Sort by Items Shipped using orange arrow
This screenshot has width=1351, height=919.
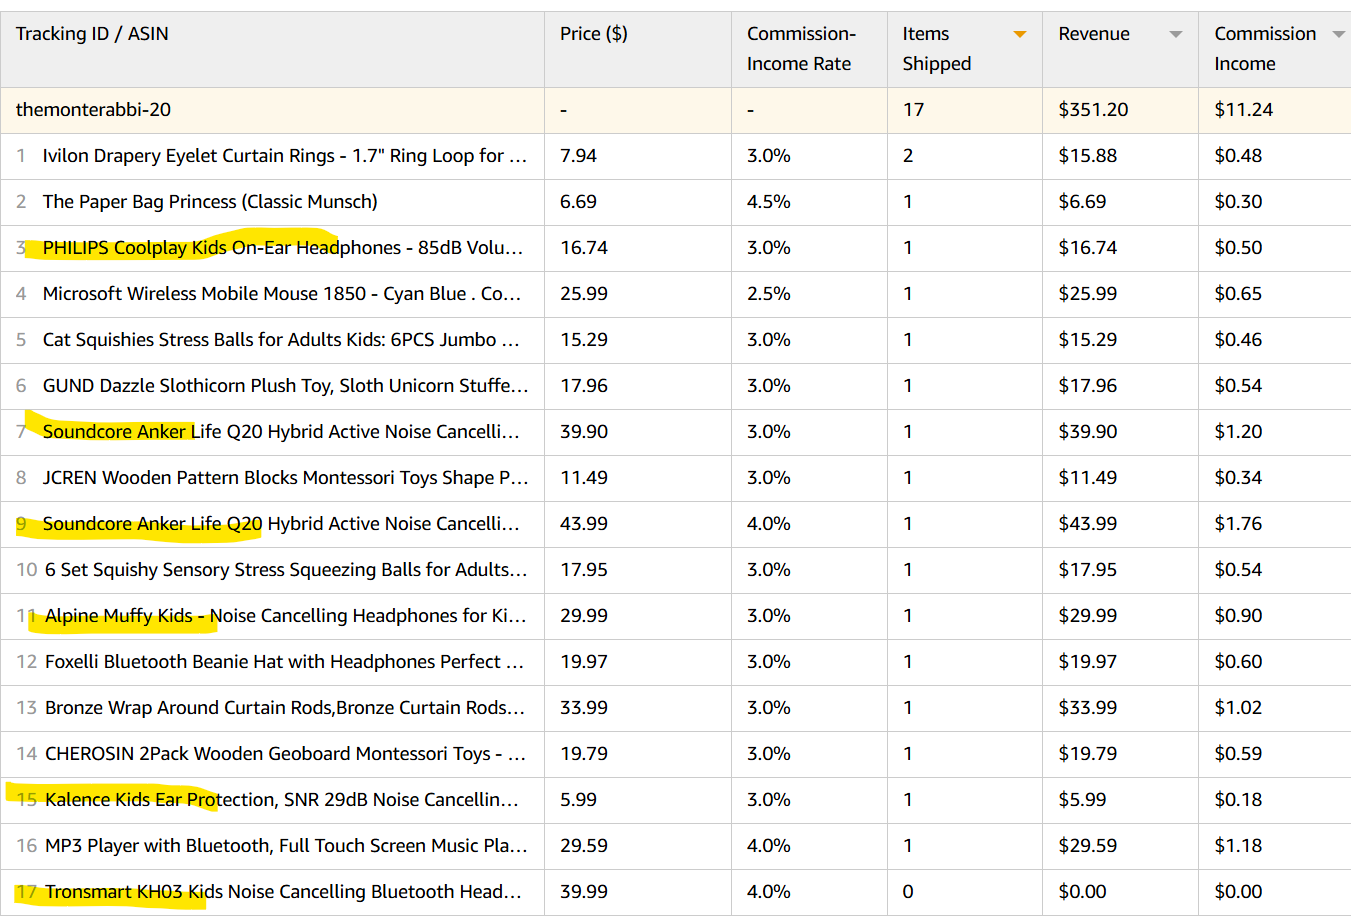coord(1020,35)
